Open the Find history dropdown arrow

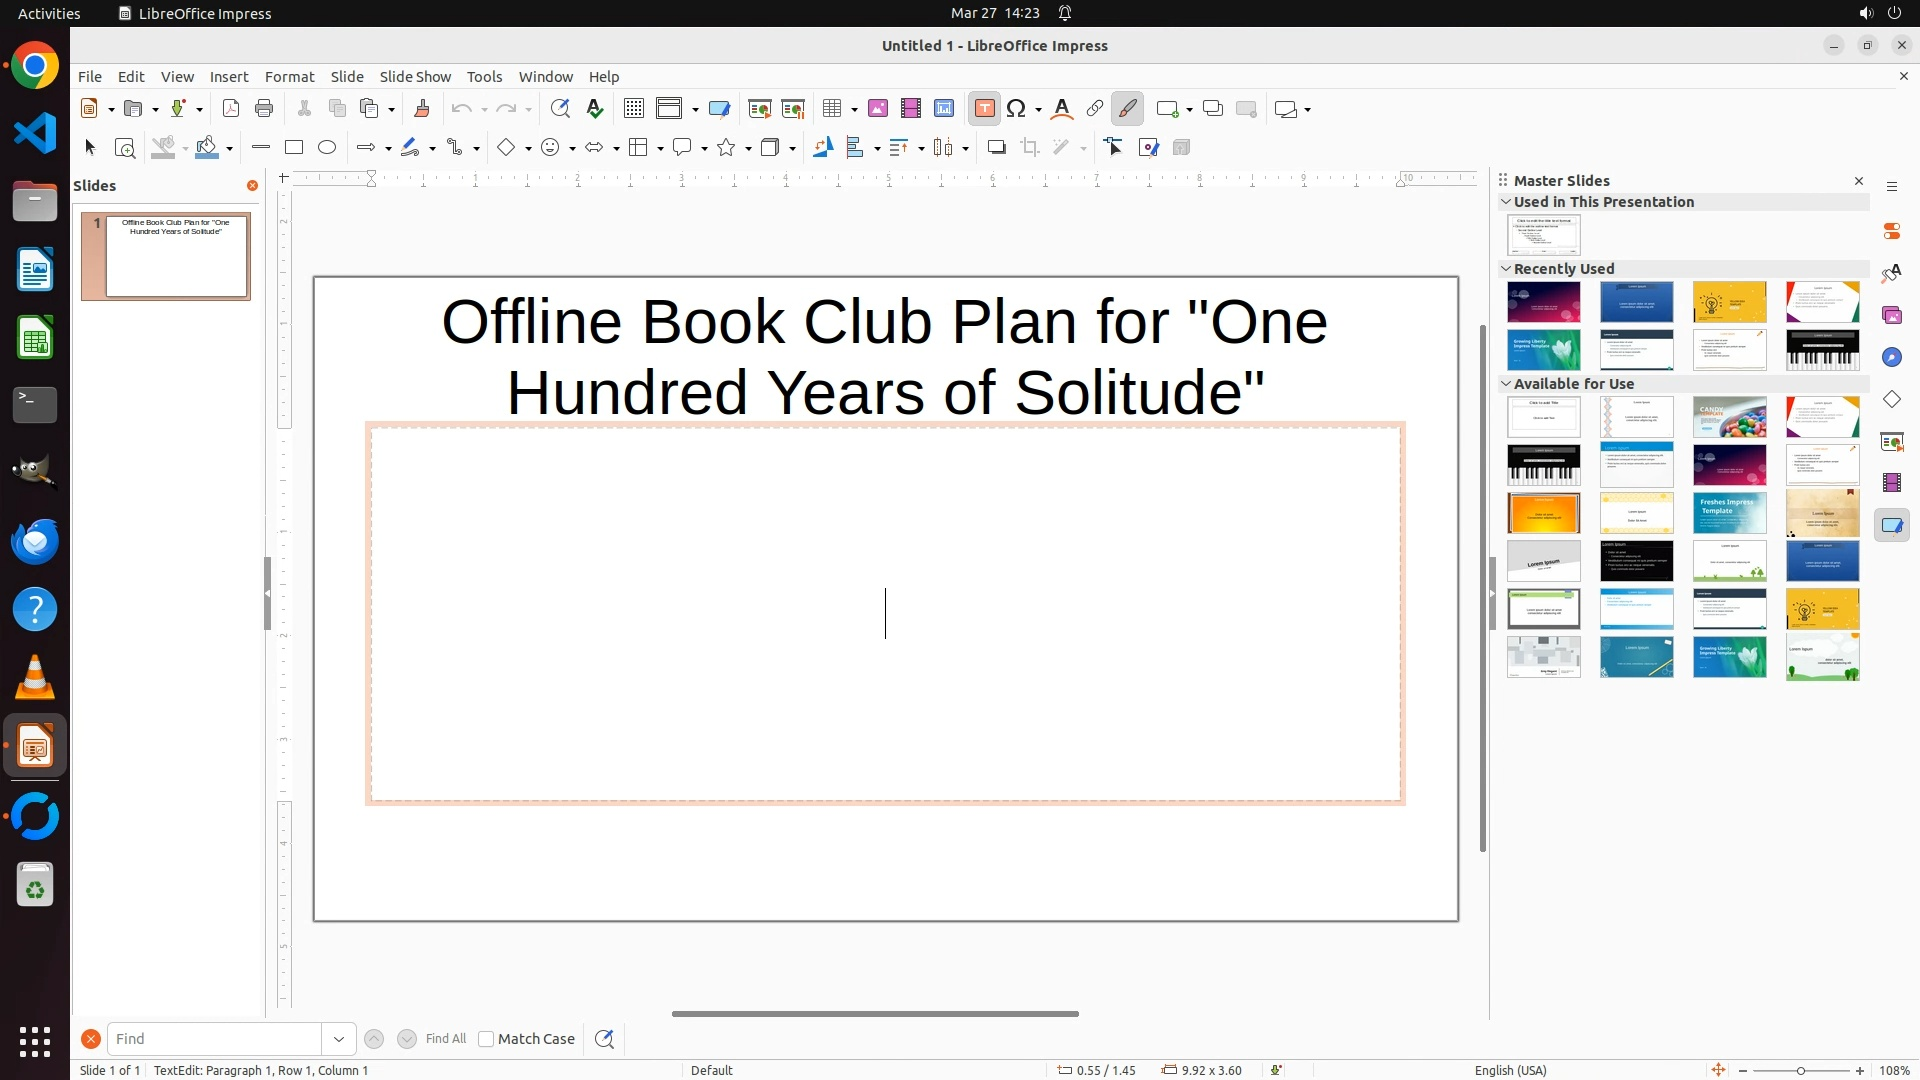[339, 1039]
